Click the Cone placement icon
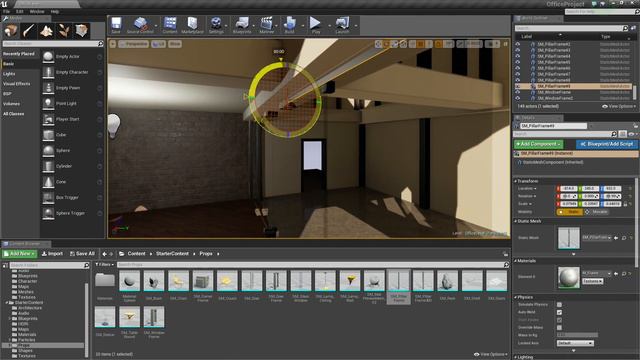 [48, 182]
